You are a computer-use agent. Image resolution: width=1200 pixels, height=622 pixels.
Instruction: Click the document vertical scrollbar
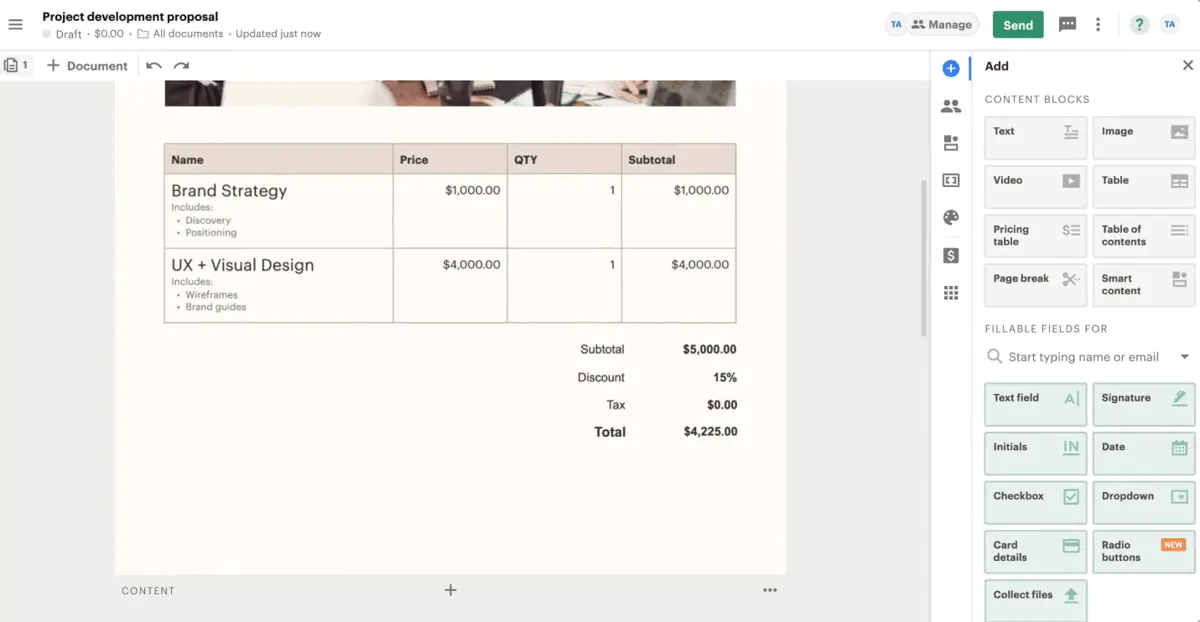[923, 258]
